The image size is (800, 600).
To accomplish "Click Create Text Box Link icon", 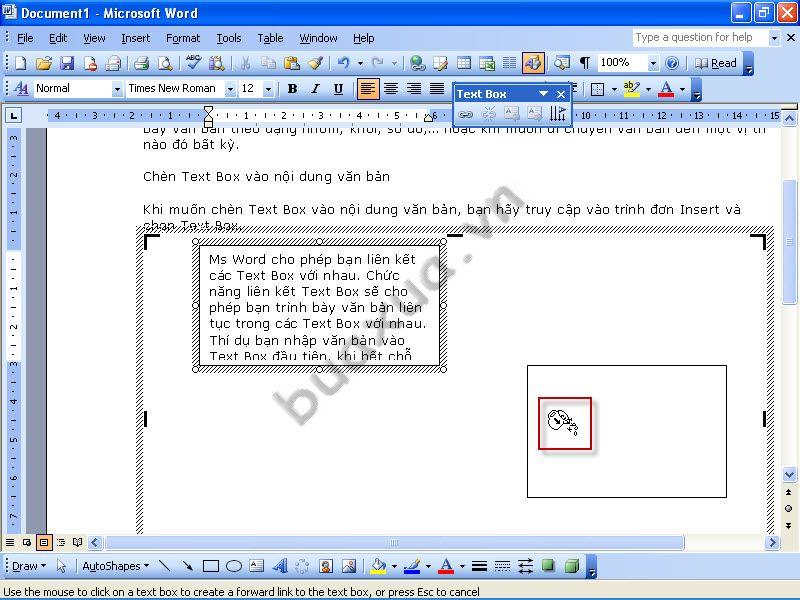I will coord(465,114).
